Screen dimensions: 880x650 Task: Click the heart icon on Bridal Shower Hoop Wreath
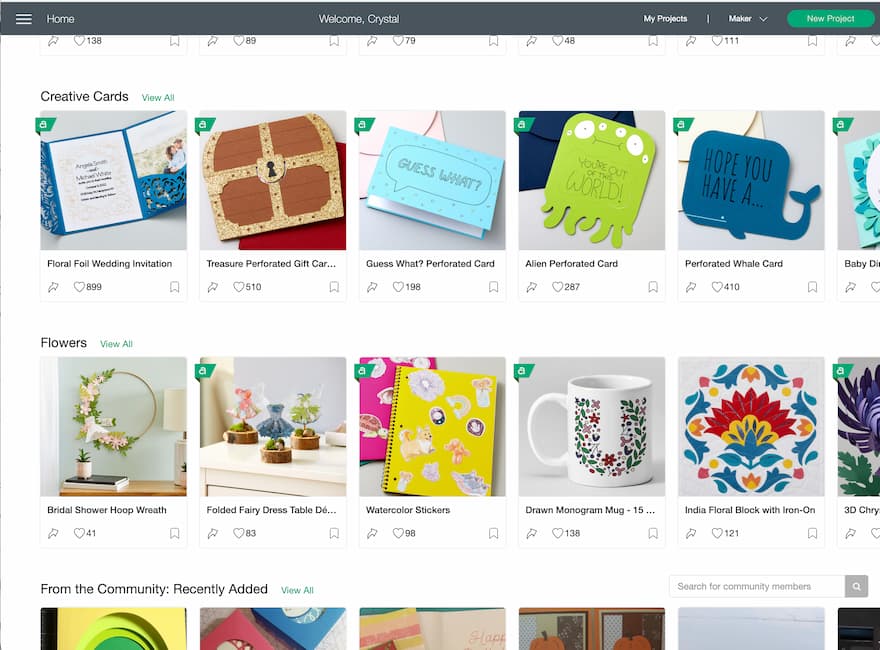(x=79, y=533)
